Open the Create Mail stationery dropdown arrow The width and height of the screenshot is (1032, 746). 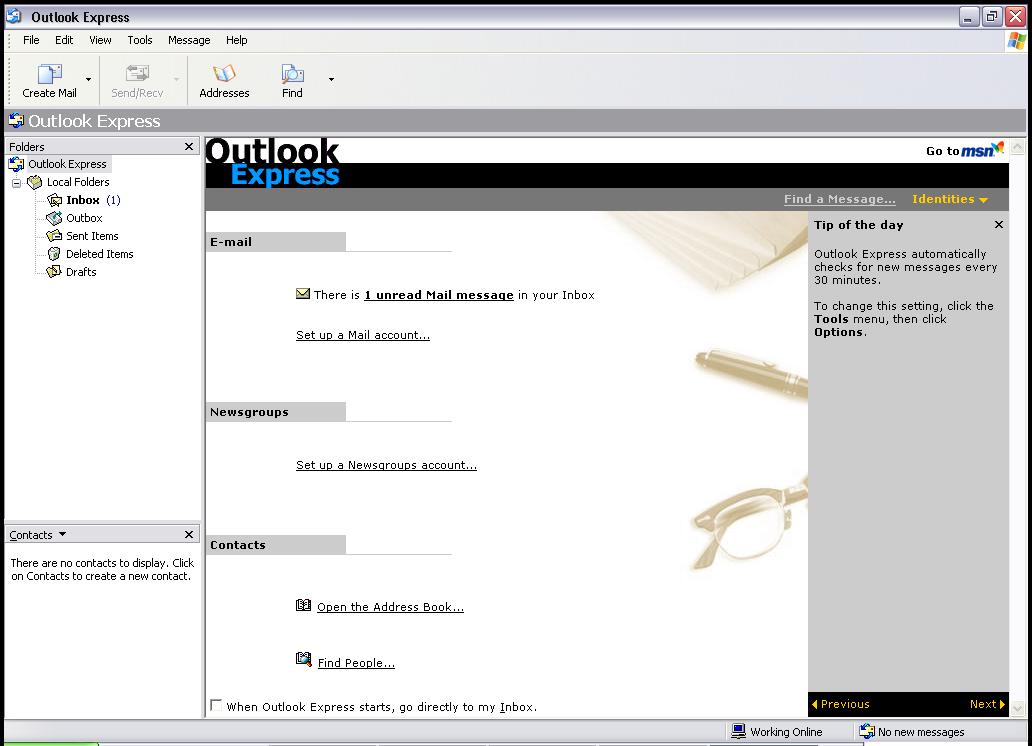tap(88, 80)
